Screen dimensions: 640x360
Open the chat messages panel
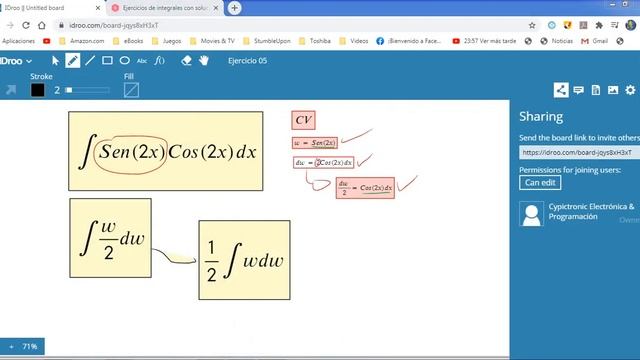point(578,90)
